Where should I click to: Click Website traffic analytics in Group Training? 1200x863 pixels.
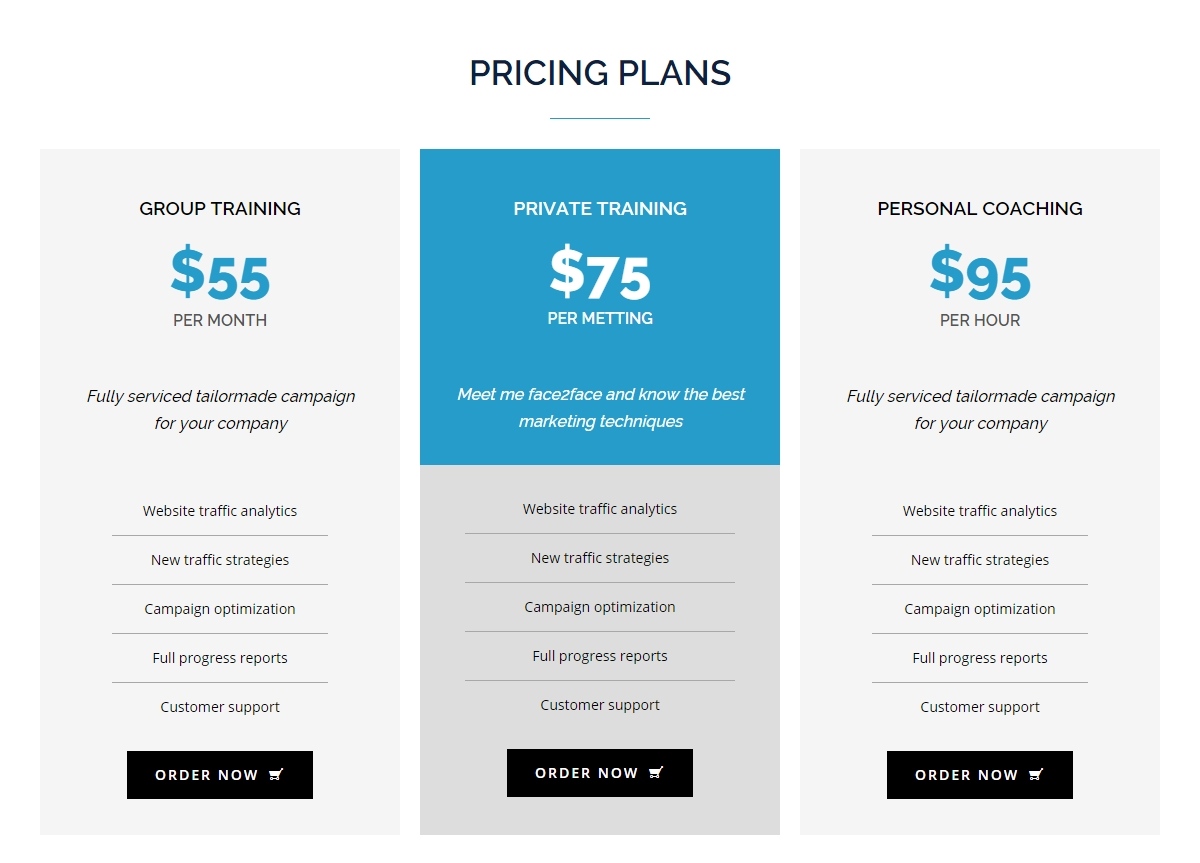[x=220, y=511]
